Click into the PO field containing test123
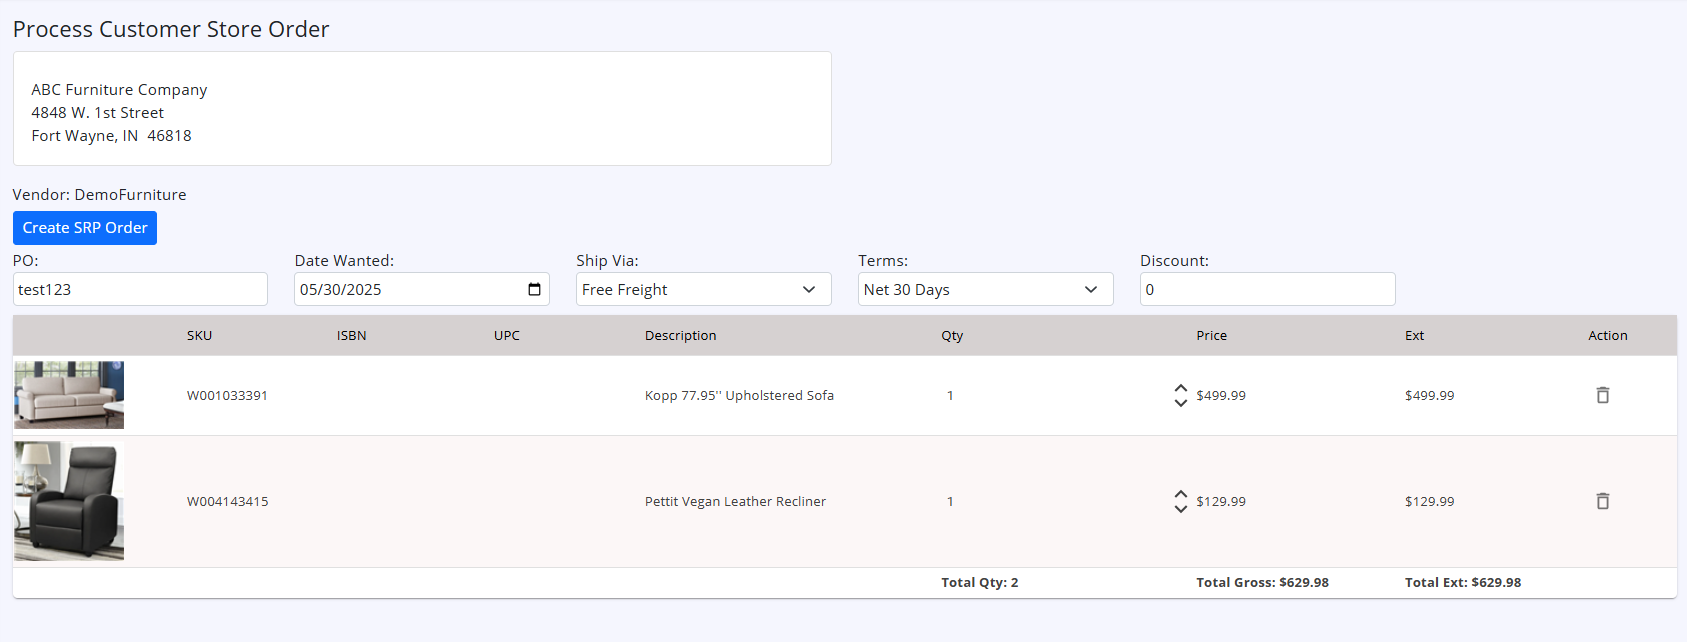Image resolution: width=1687 pixels, height=642 pixels. click(x=140, y=289)
